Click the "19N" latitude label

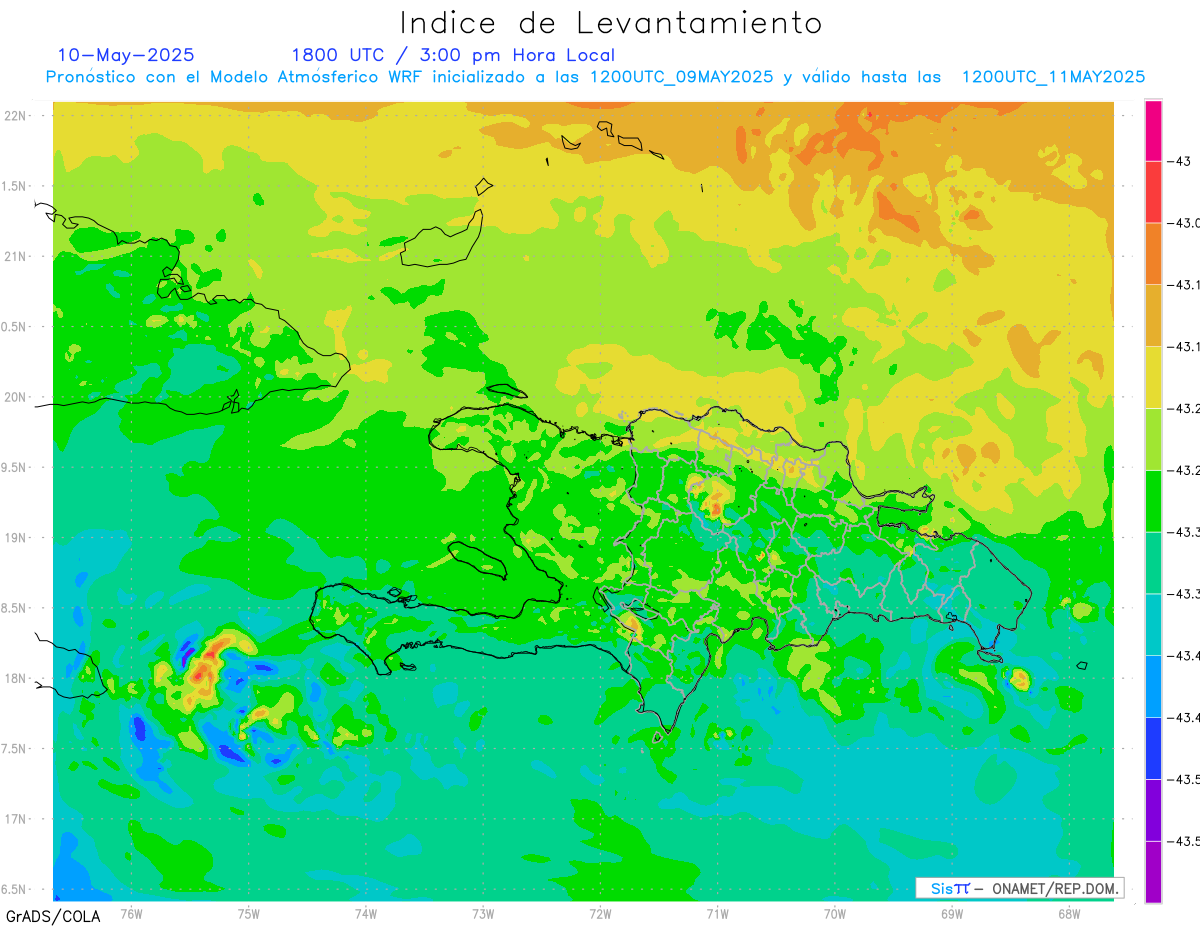[x=16, y=537]
